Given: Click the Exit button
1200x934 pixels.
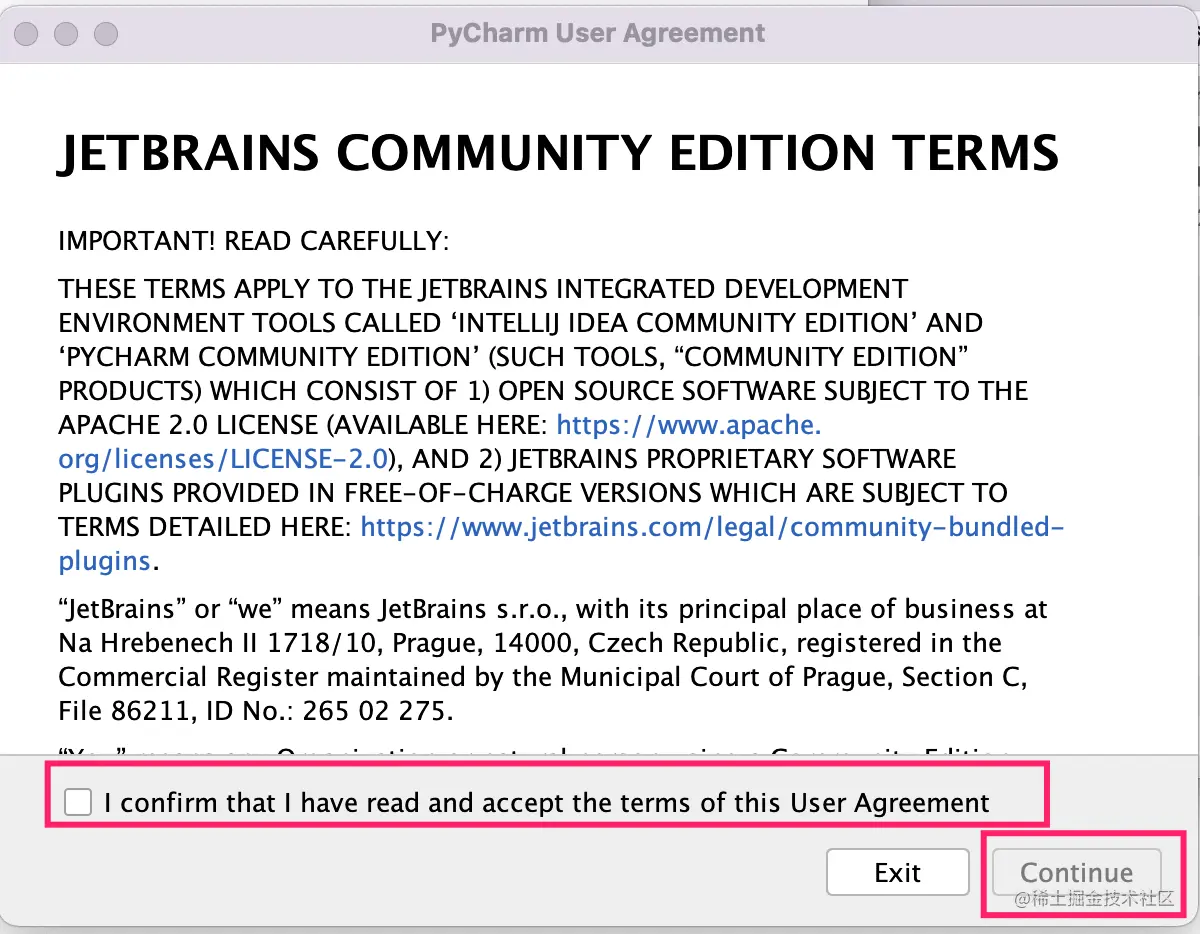Looking at the screenshot, I should (897, 872).
